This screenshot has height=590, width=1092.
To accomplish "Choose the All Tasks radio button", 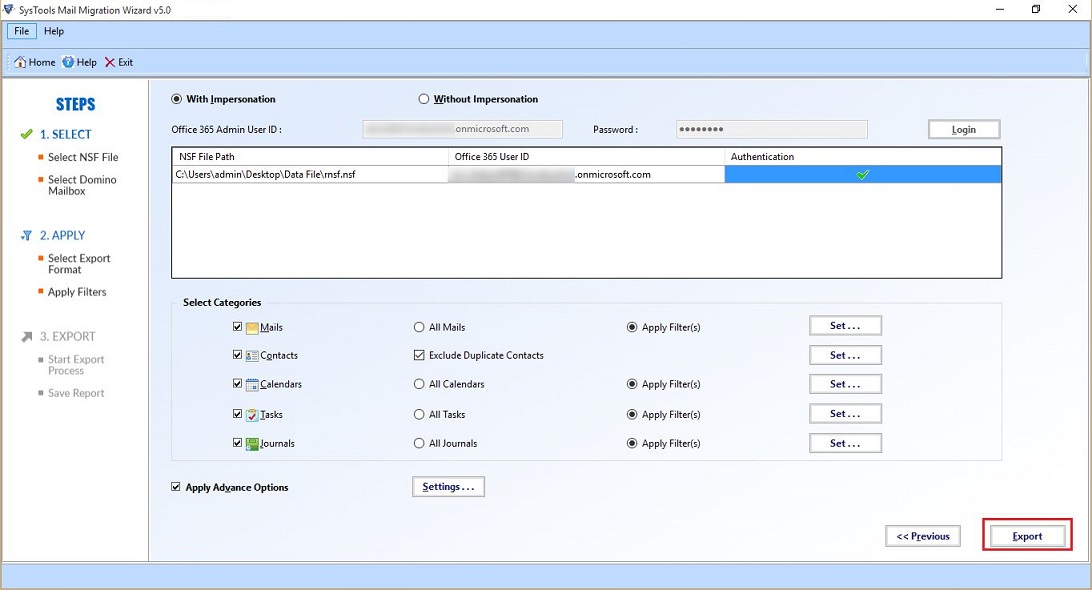I will pyautogui.click(x=419, y=414).
